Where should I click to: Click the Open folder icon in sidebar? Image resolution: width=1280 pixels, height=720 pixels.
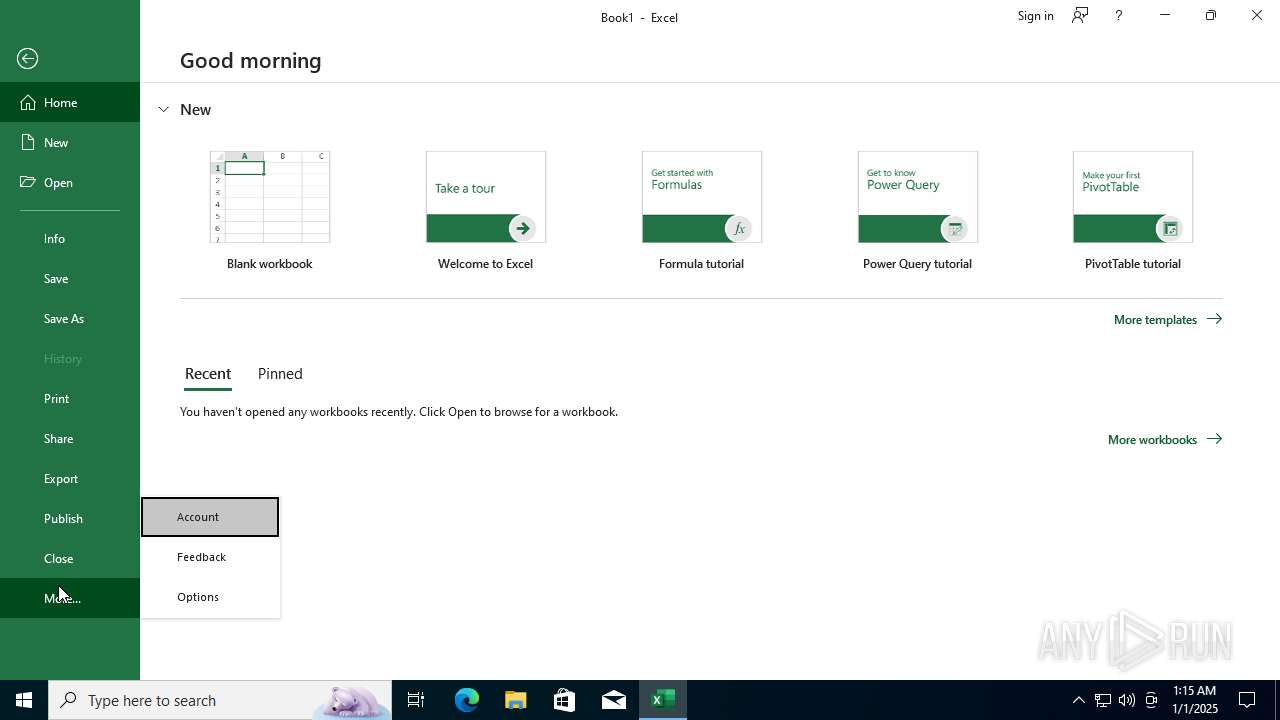point(28,182)
